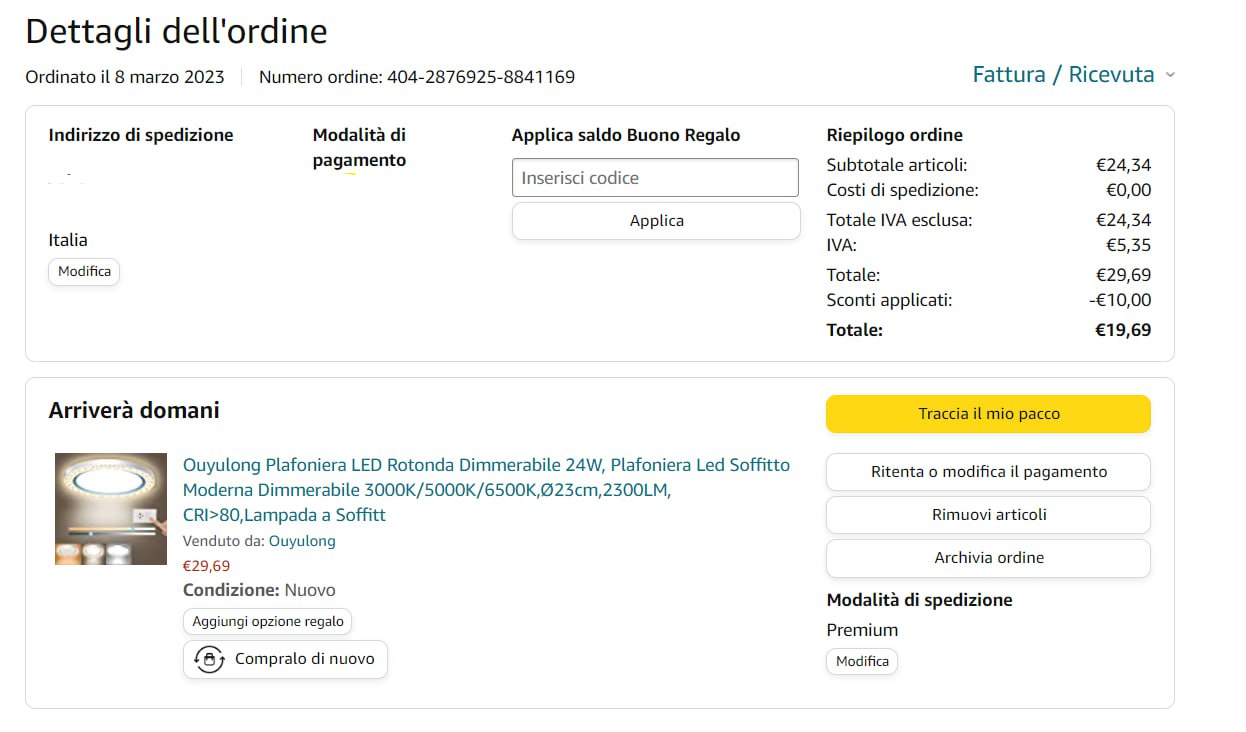The image size is (1246, 732).
Task: Click the yellow Traccia il mio pacco button
Action: point(988,414)
